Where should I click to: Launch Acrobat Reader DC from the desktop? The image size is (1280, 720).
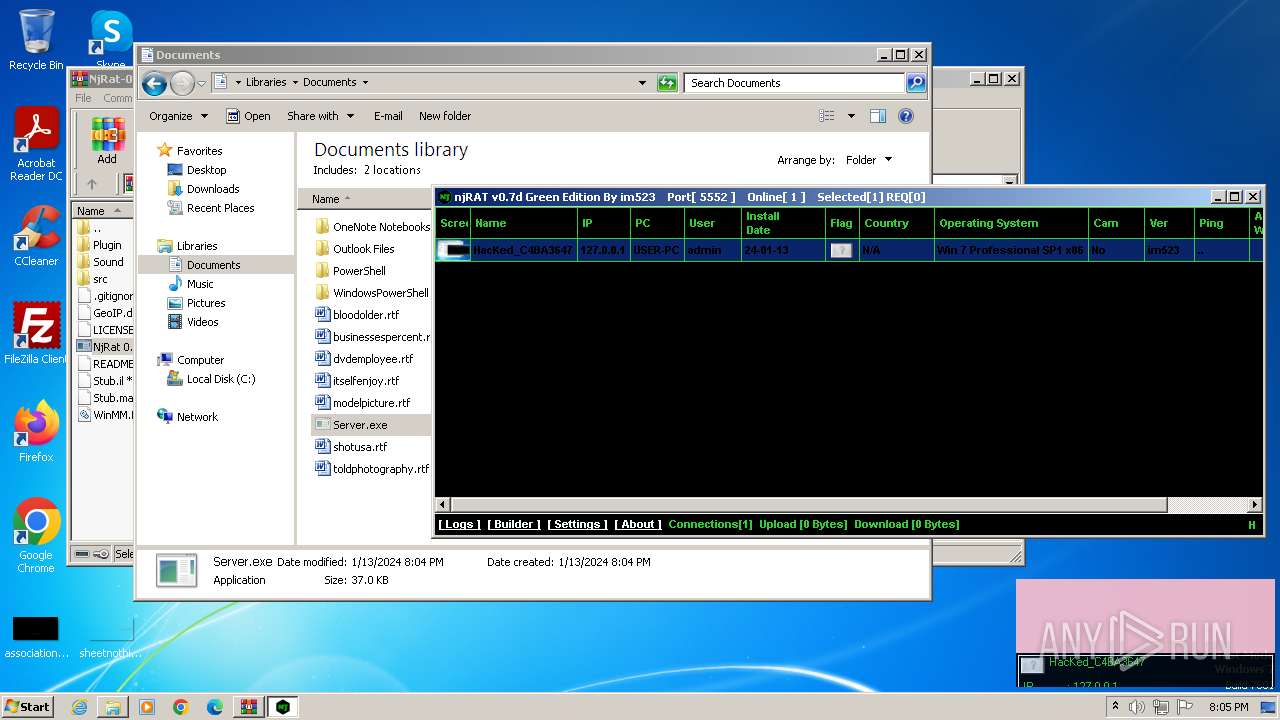[x=36, y=145]
